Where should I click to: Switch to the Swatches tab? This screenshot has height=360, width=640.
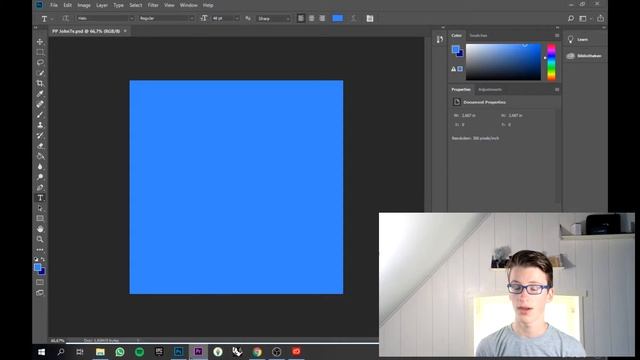[x=478, y=36]
